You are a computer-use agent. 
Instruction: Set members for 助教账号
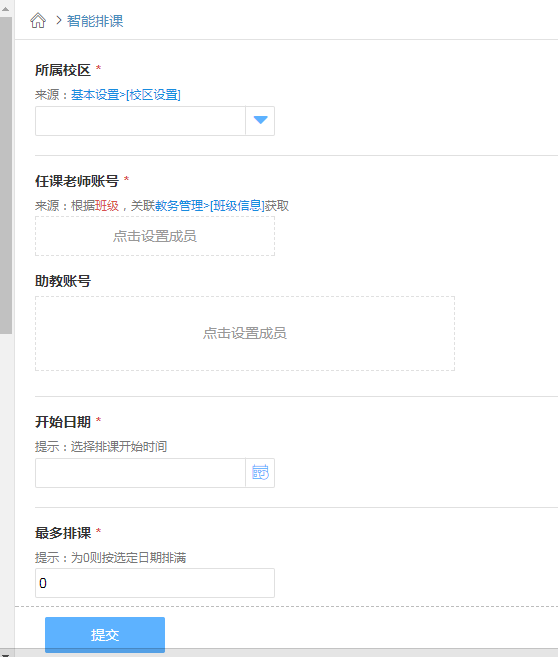245,333
